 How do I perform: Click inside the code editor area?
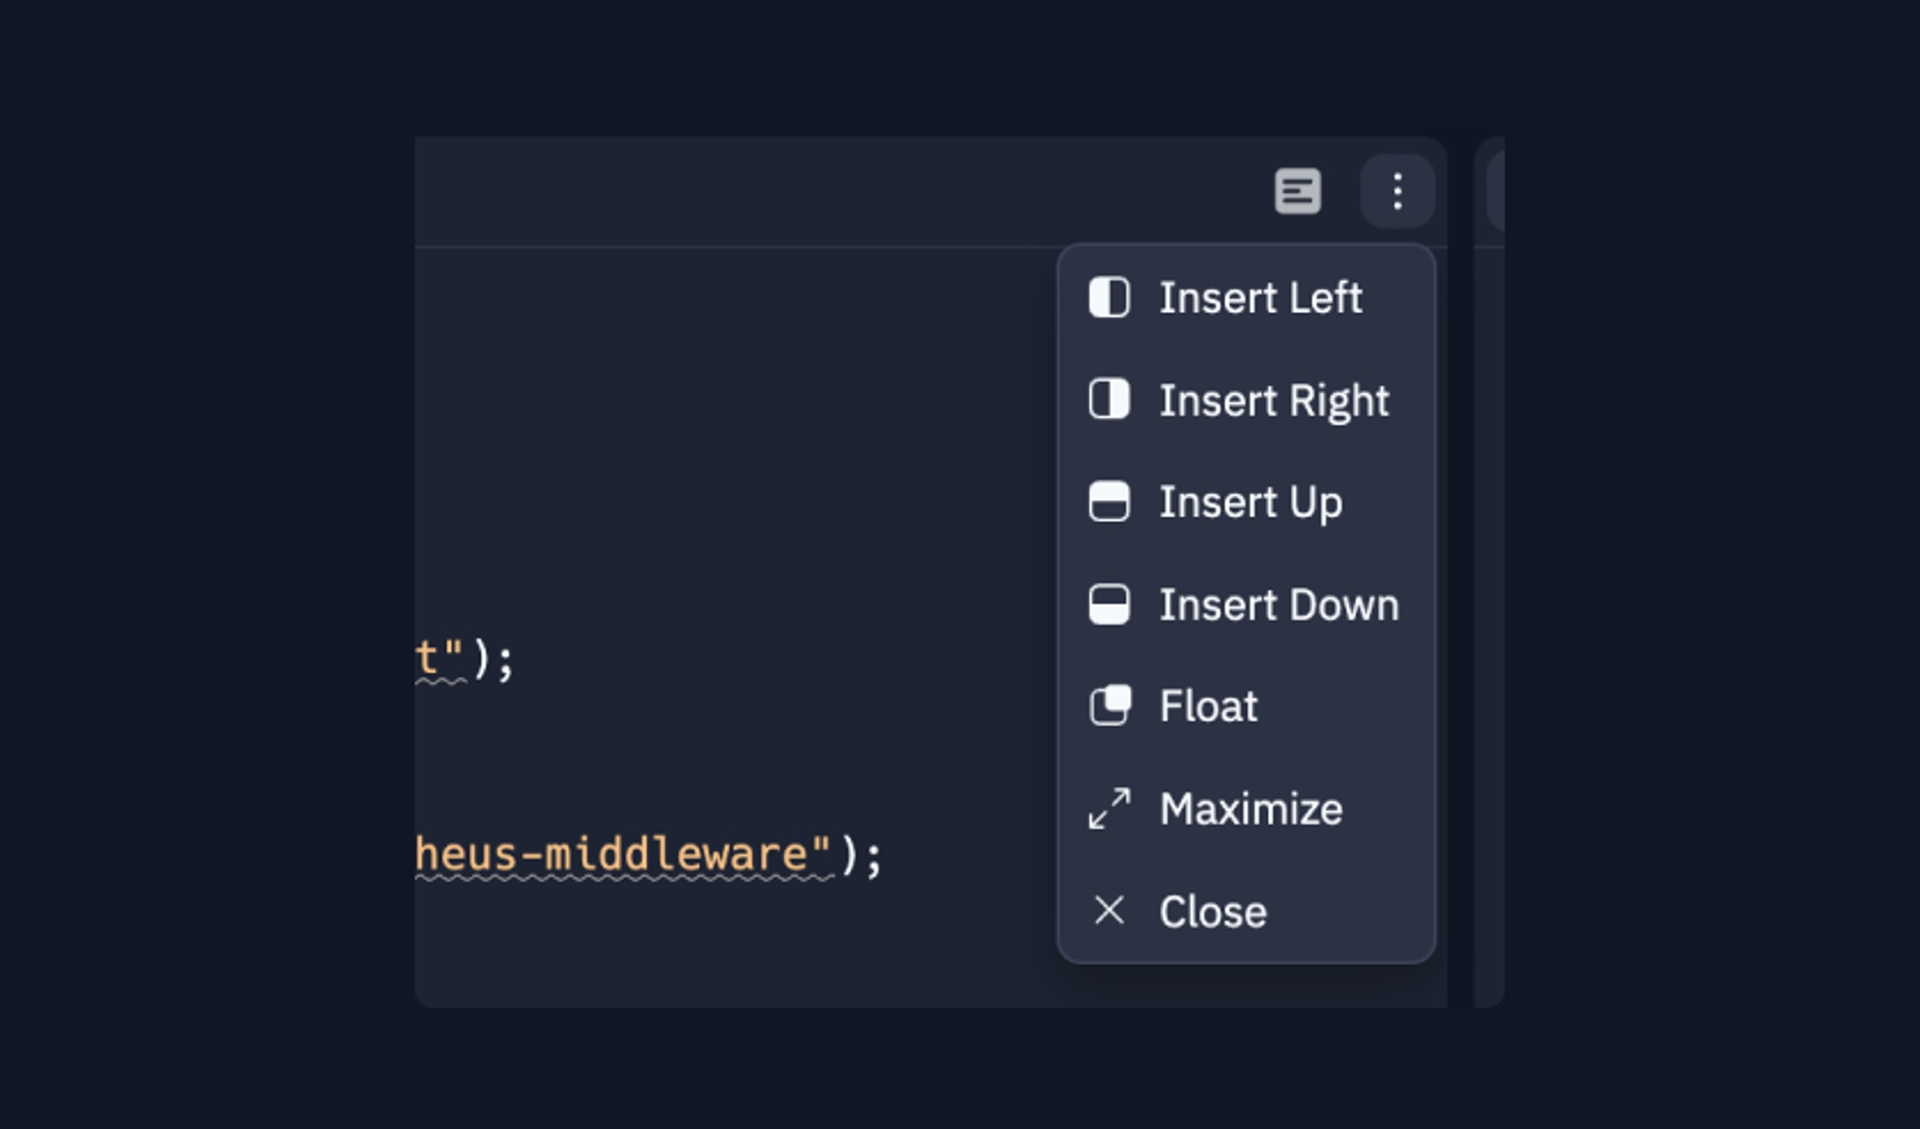click(700, 450)
